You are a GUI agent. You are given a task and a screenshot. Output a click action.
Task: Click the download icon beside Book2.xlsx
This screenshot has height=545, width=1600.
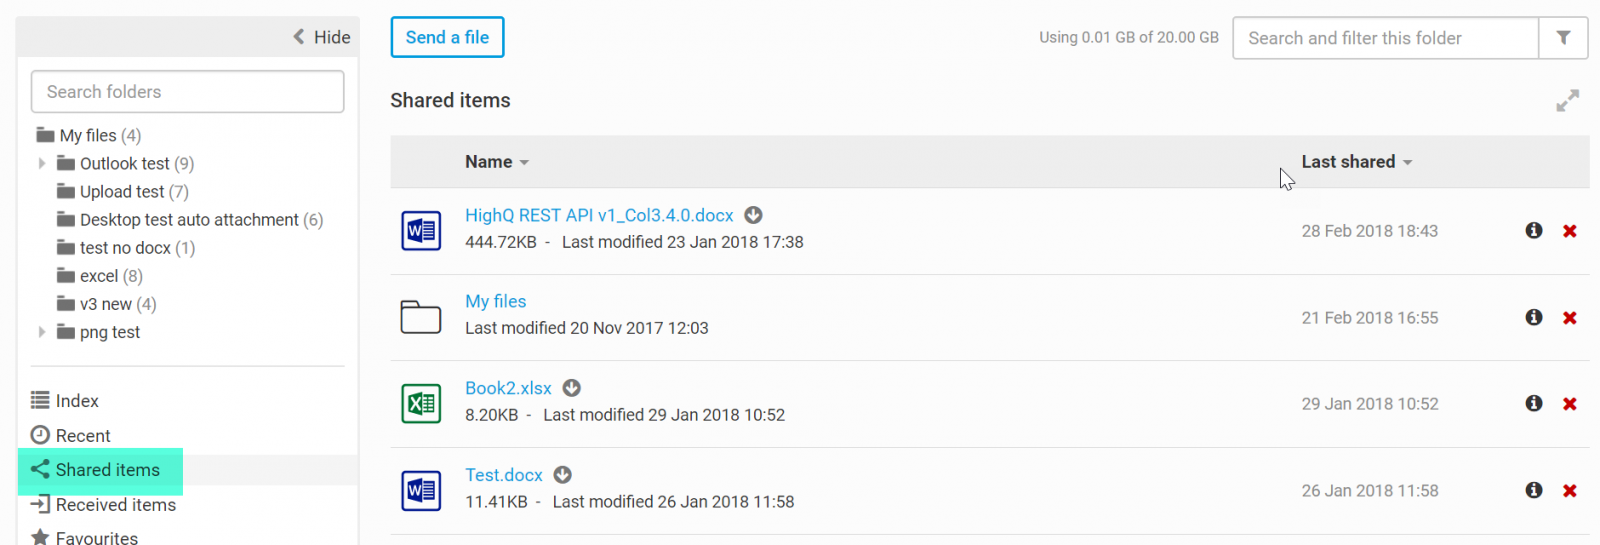pyautogui.click(x=572, y=388)
